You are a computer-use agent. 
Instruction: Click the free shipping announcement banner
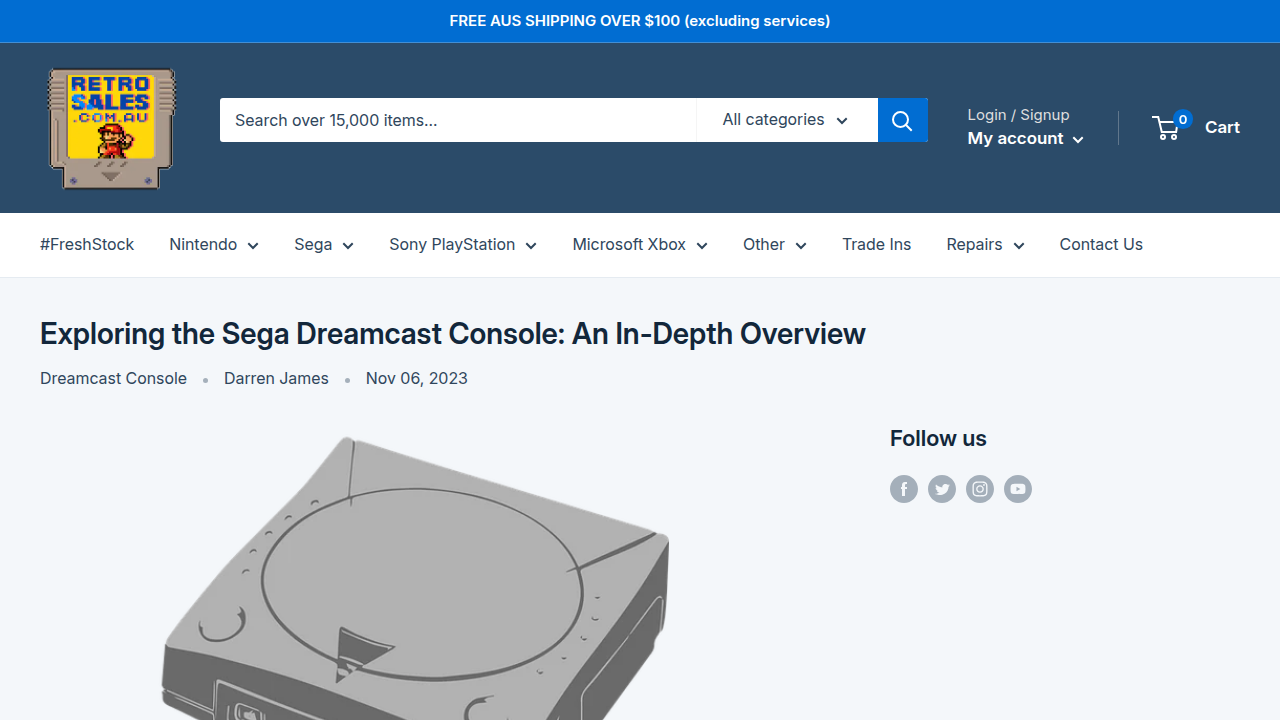[x=640, y=21]
